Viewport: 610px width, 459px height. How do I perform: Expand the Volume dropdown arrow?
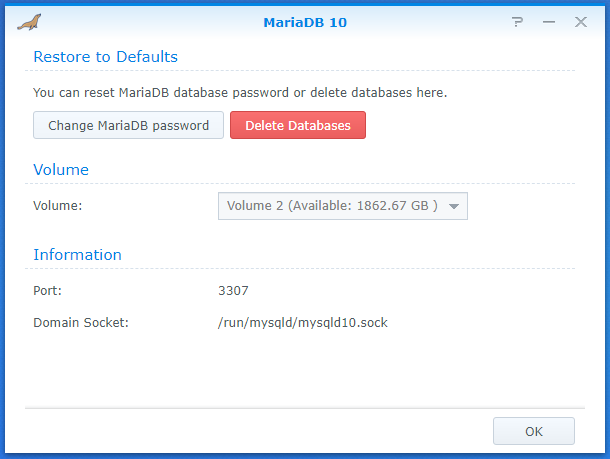click(454, 206)
